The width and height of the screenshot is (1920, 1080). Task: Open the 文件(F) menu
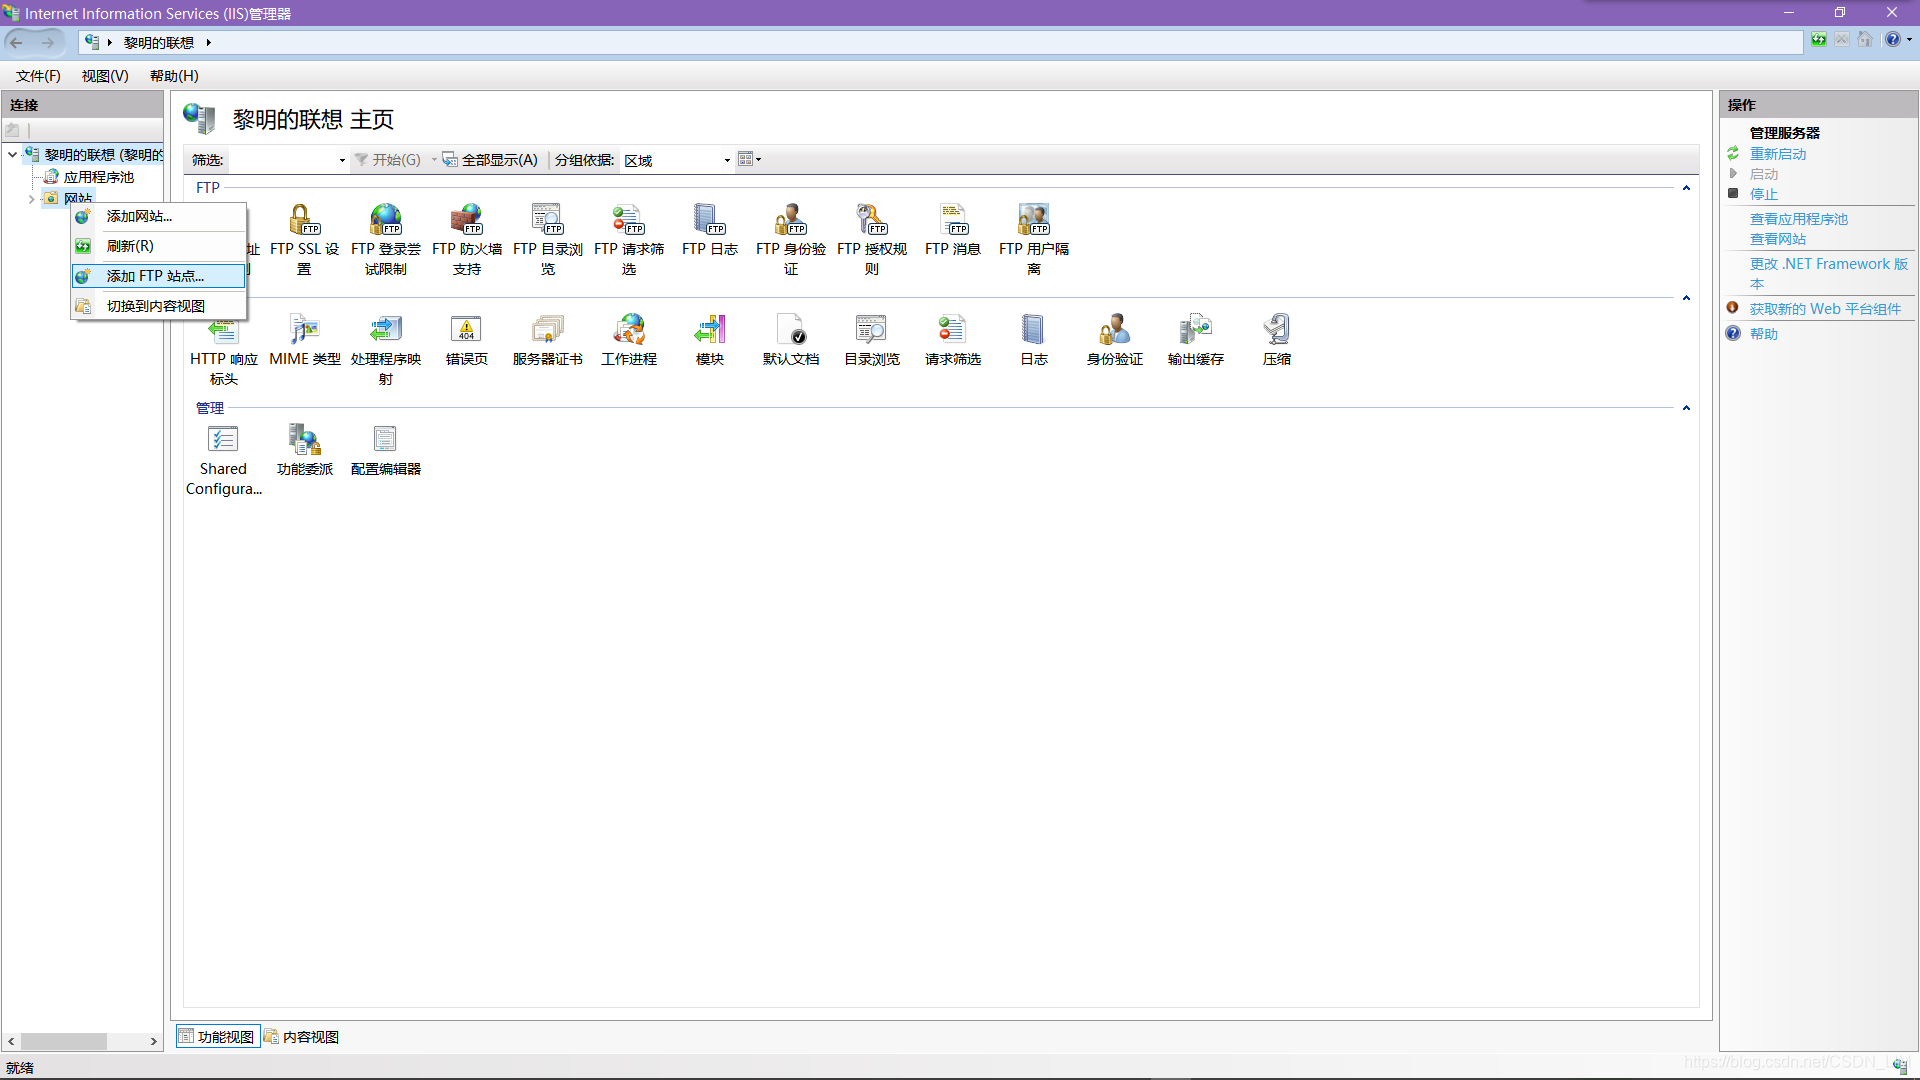click(38, 76)
